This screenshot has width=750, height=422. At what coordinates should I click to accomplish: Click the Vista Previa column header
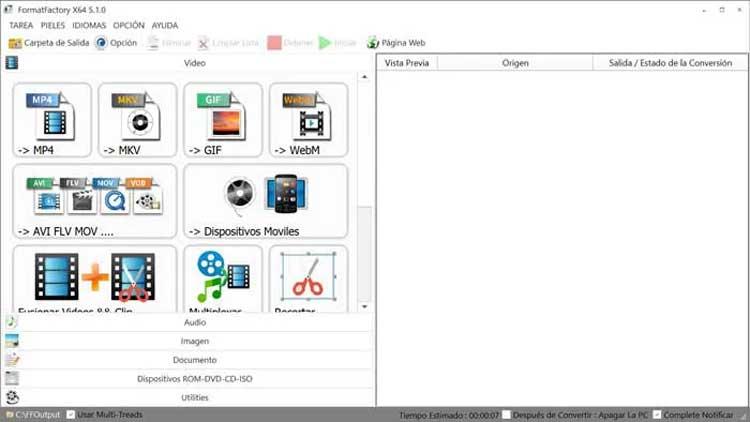point(407,63)
